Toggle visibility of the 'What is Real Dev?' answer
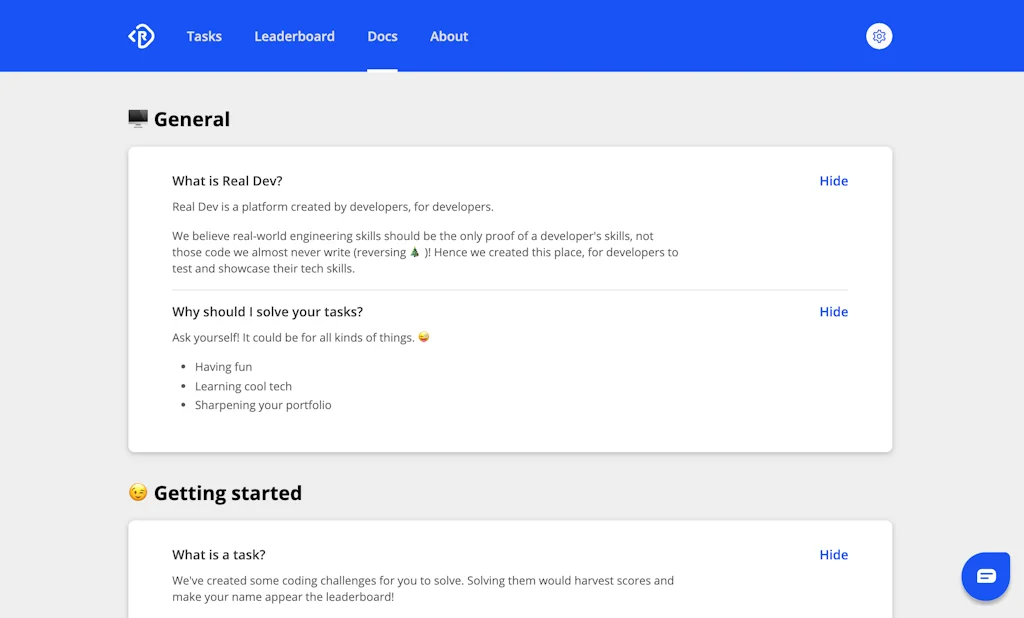Screen dimensions: 1024x618 tap(833, 181)
